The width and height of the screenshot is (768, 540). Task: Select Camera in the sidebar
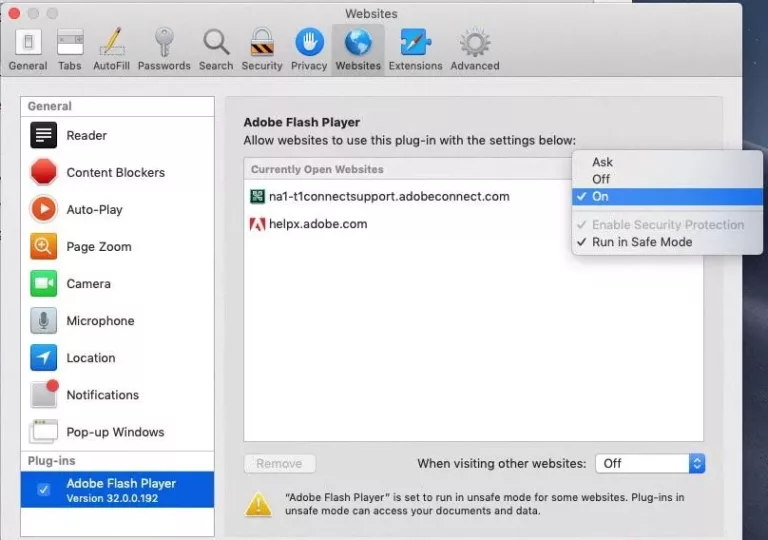click(118, 284)
